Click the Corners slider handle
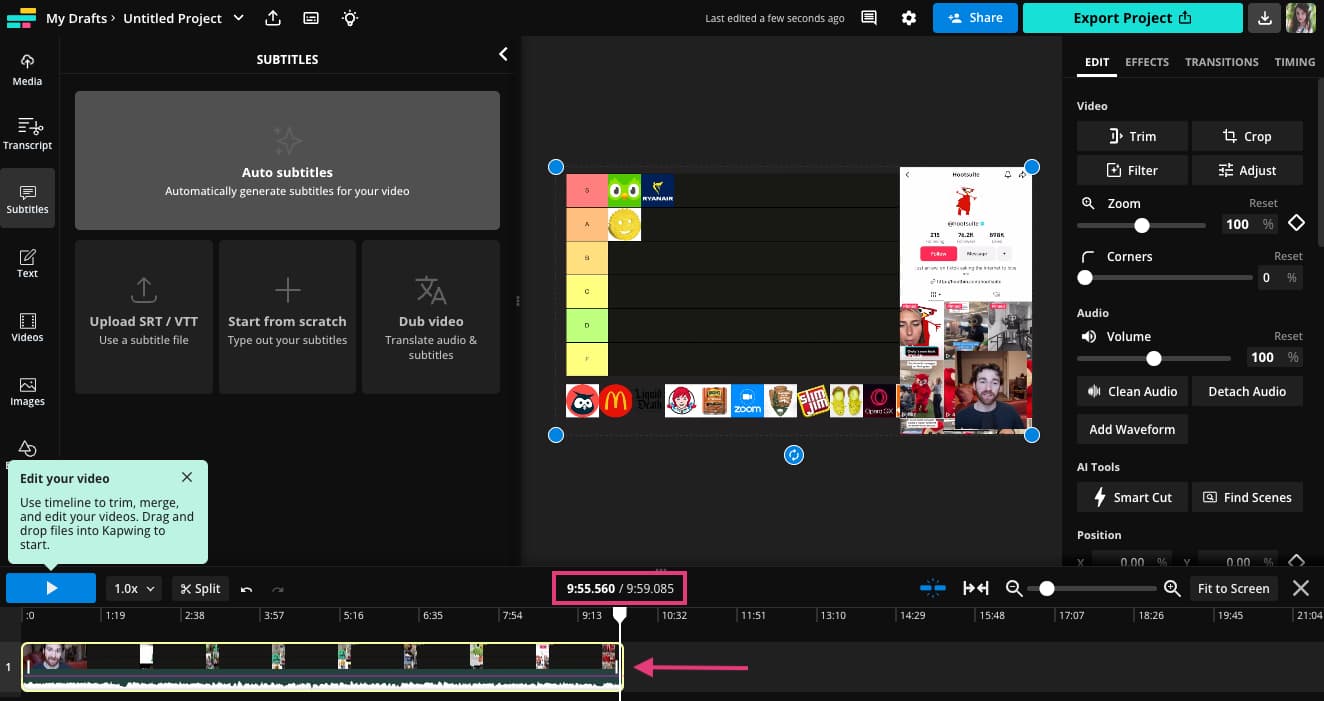This screenshot has width=1324, height=701. (1085, 277)
